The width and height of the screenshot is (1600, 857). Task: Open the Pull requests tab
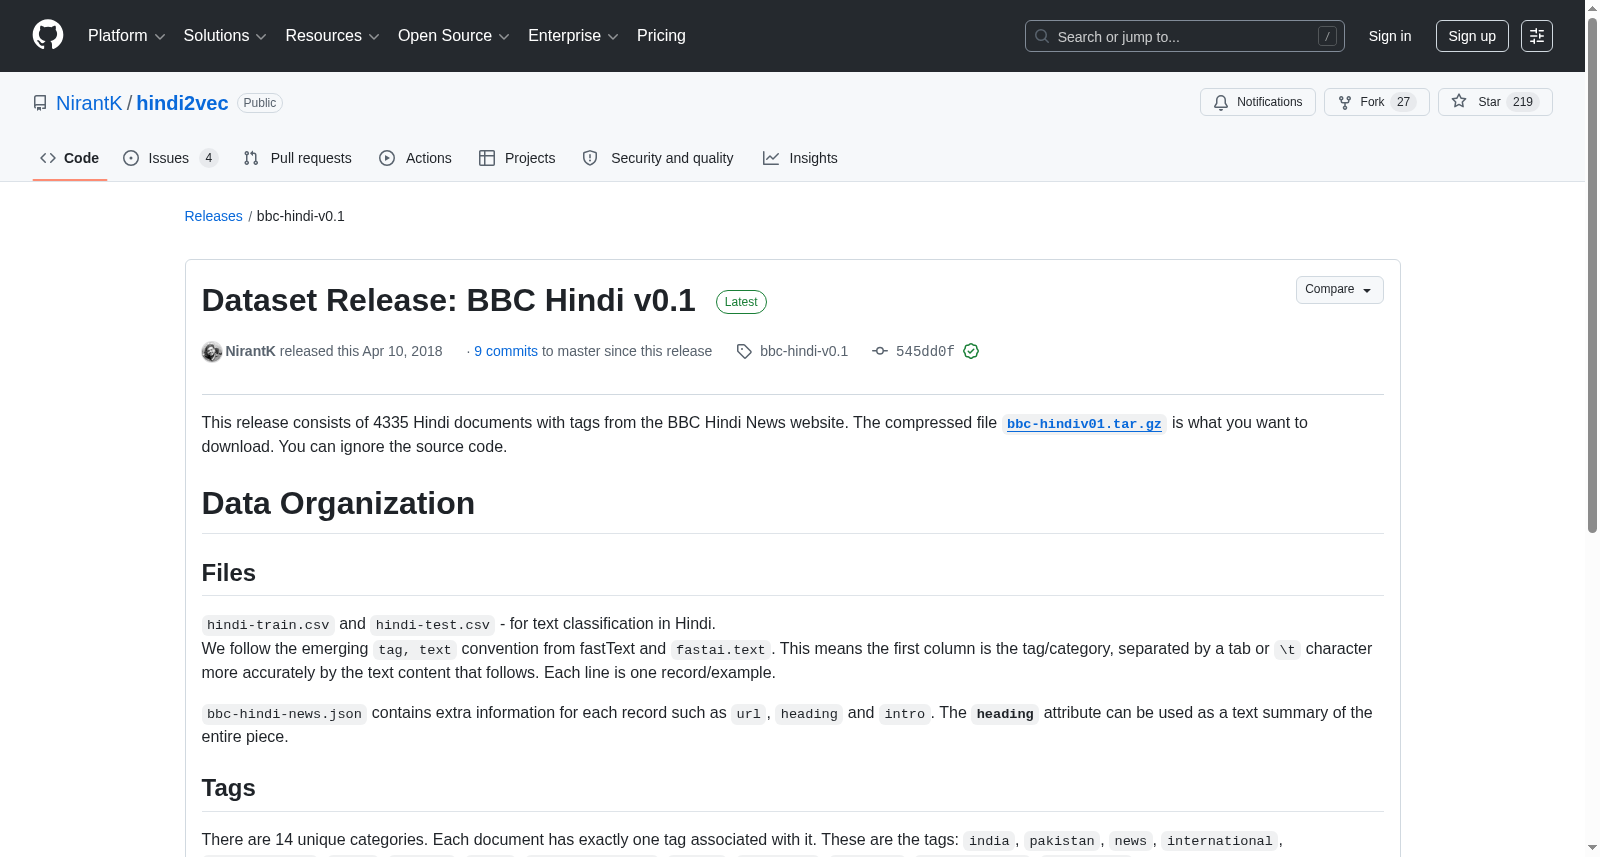tap(298, 158)
